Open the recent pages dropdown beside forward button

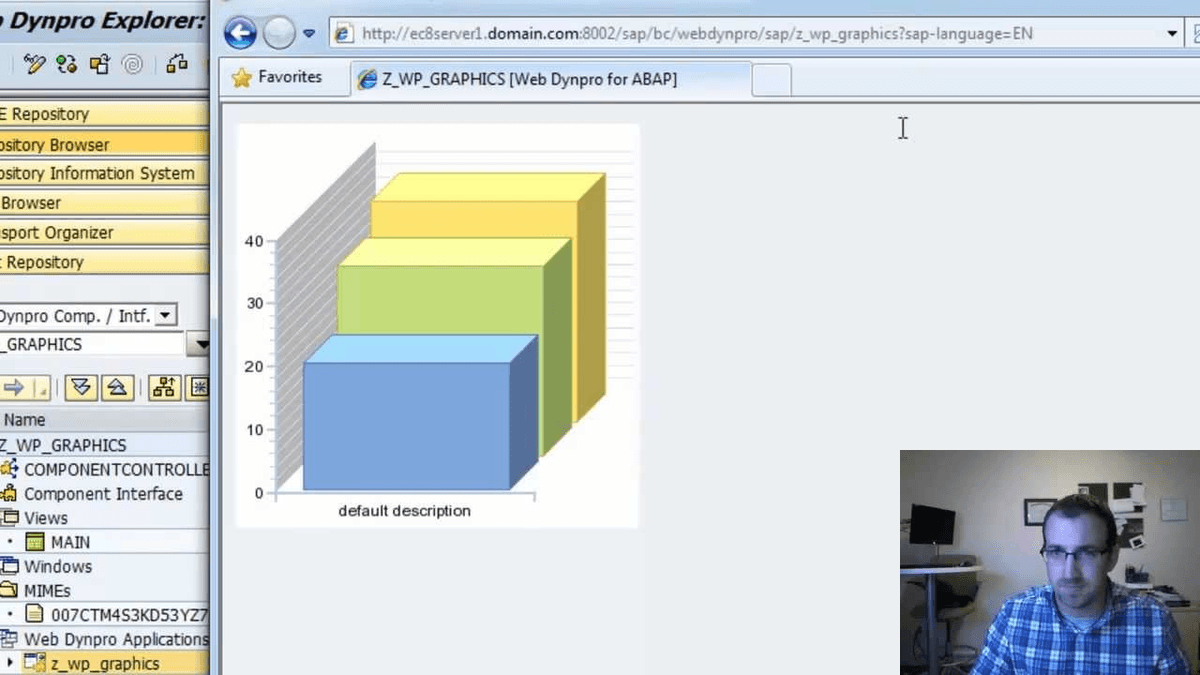[309, 33]
